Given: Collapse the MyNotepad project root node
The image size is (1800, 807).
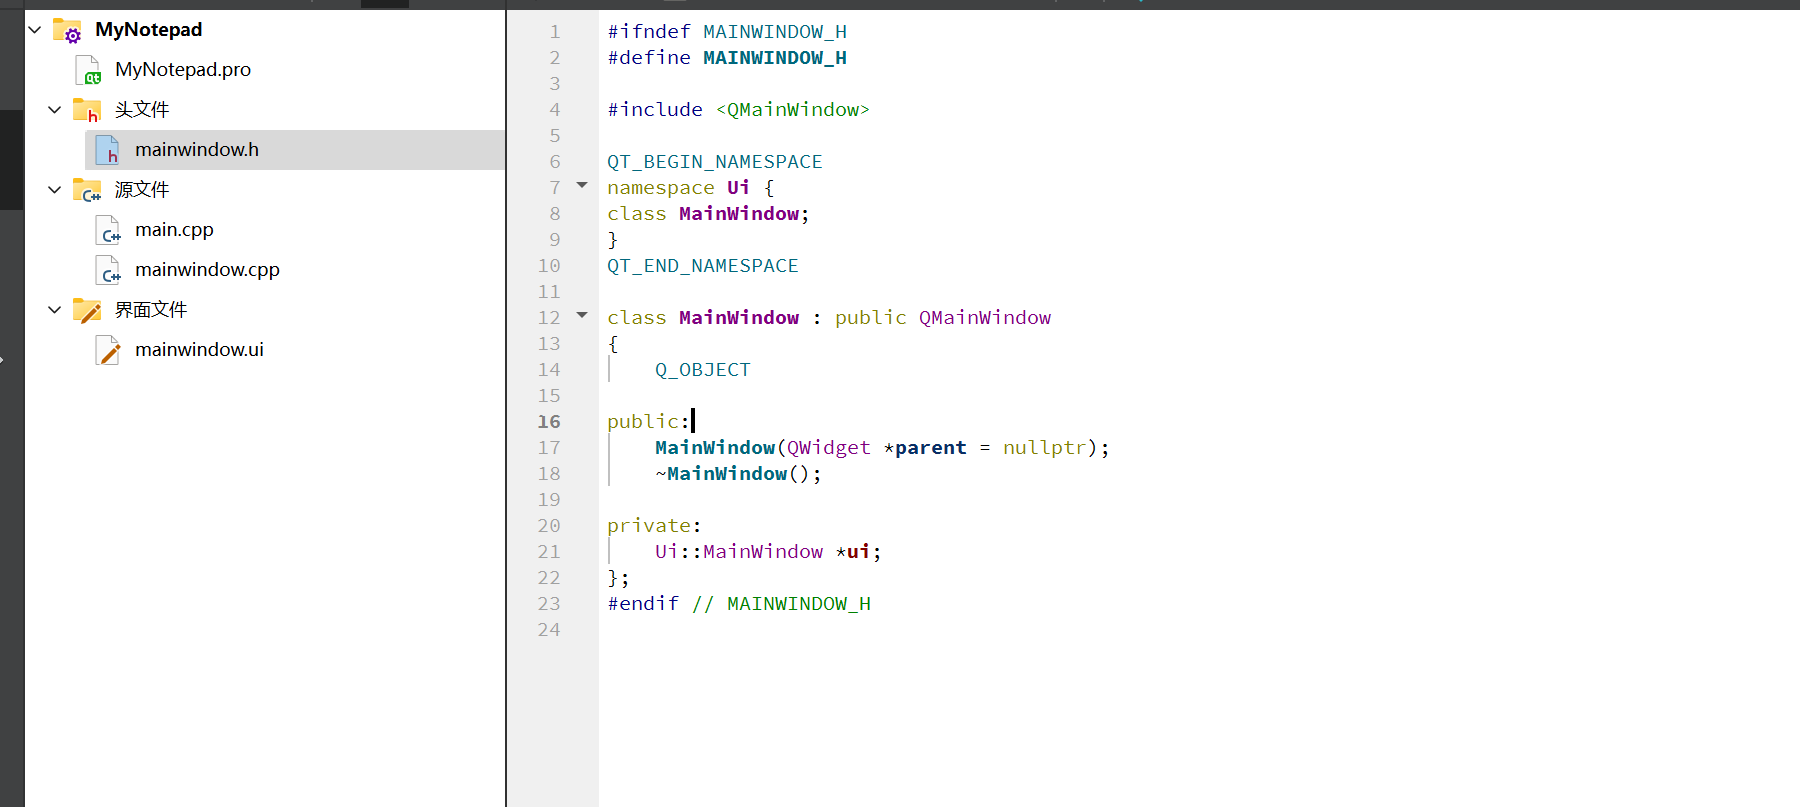Looking at the screenshot, I should coord(35,30).
